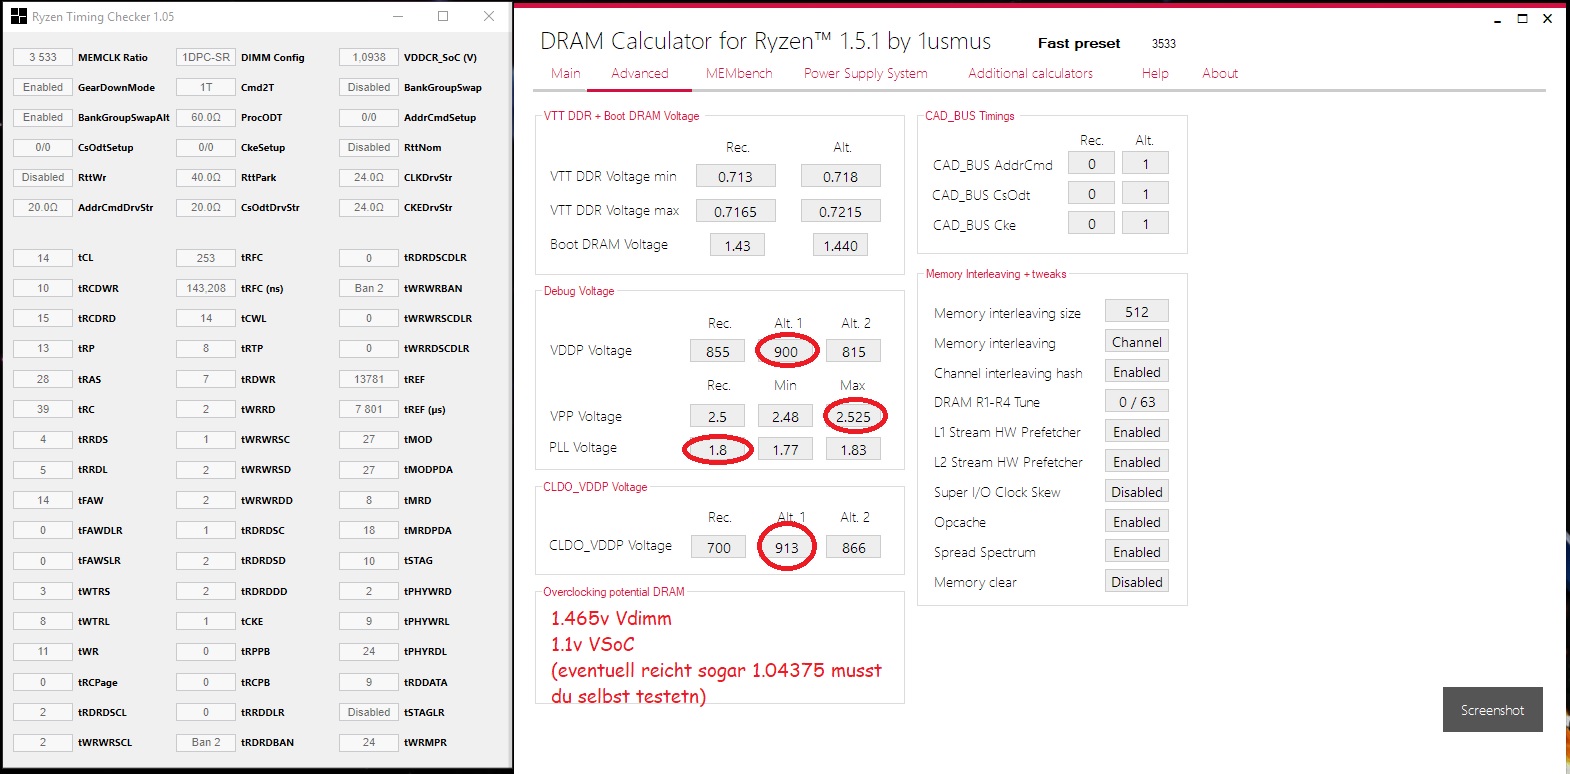
Task: Click Channel interleaving hash Enabled value
Action: click(1137, 372)
